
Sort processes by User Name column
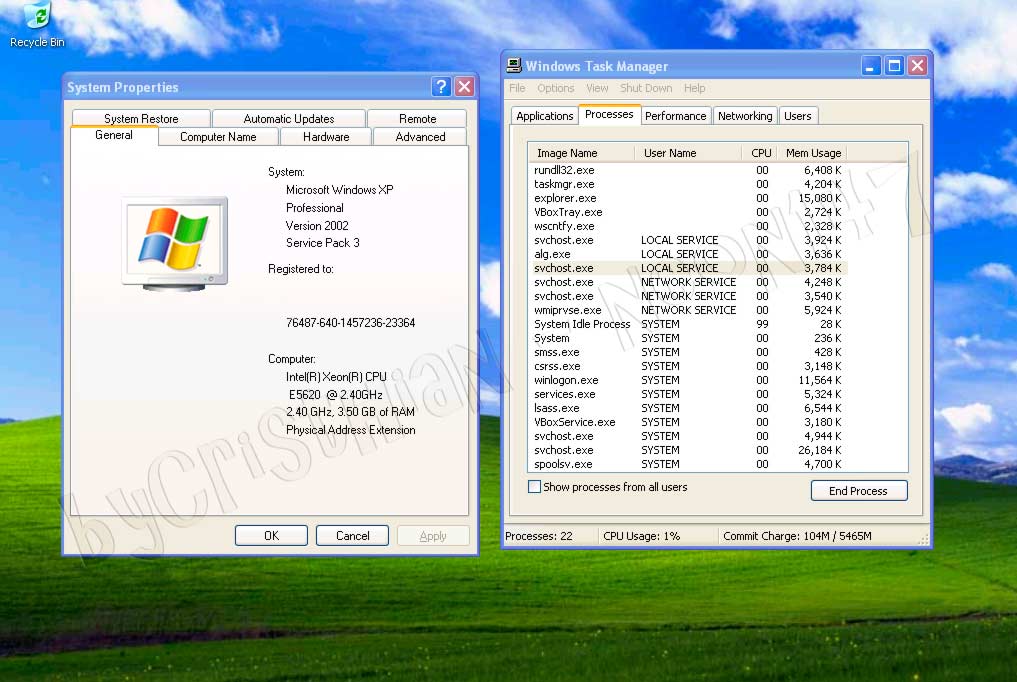(688, 153)
